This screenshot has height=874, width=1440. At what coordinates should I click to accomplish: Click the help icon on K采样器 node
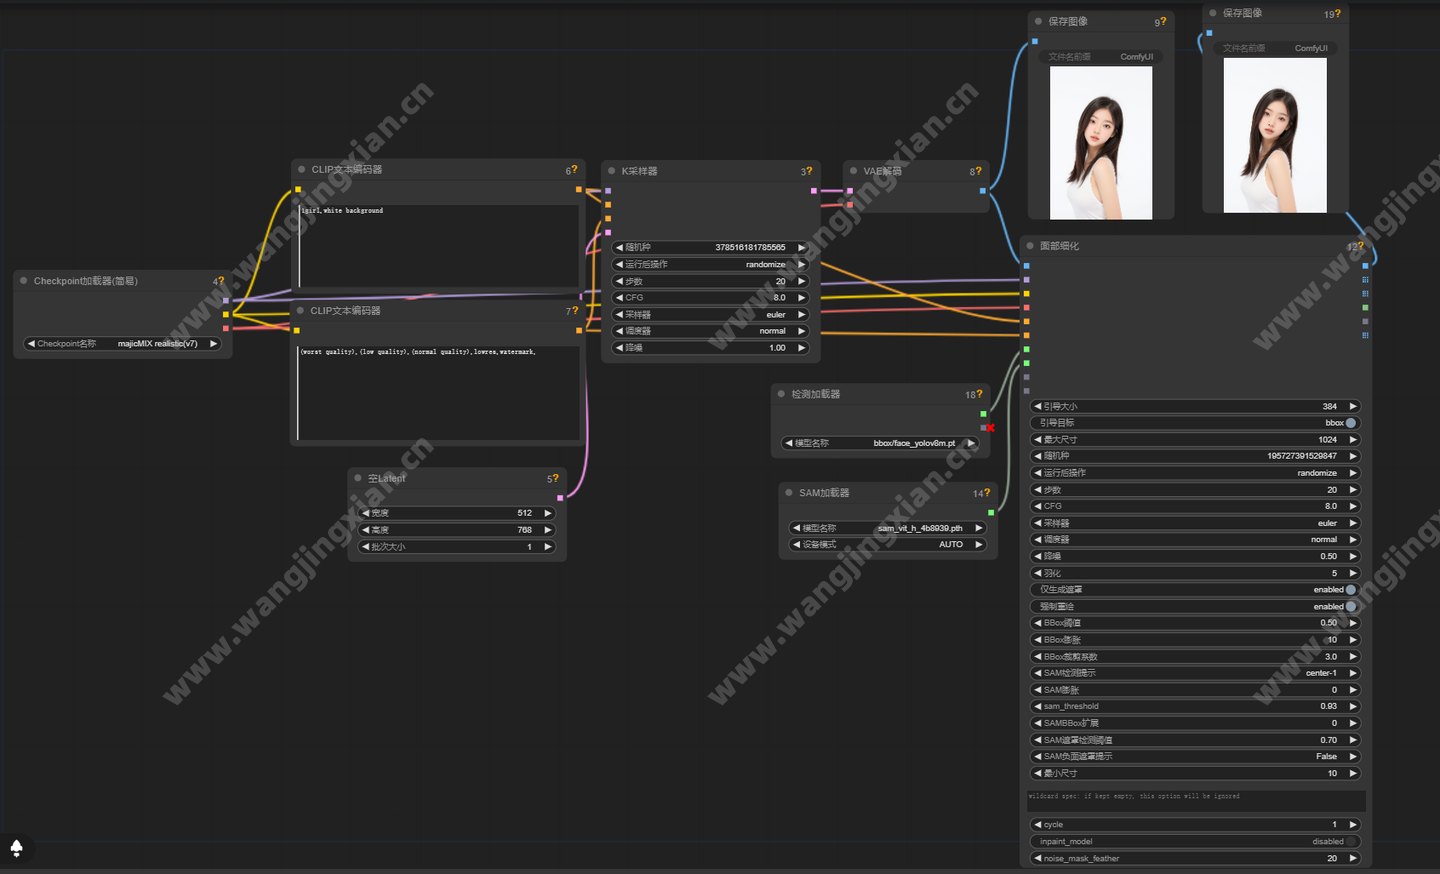pos(810,170)
